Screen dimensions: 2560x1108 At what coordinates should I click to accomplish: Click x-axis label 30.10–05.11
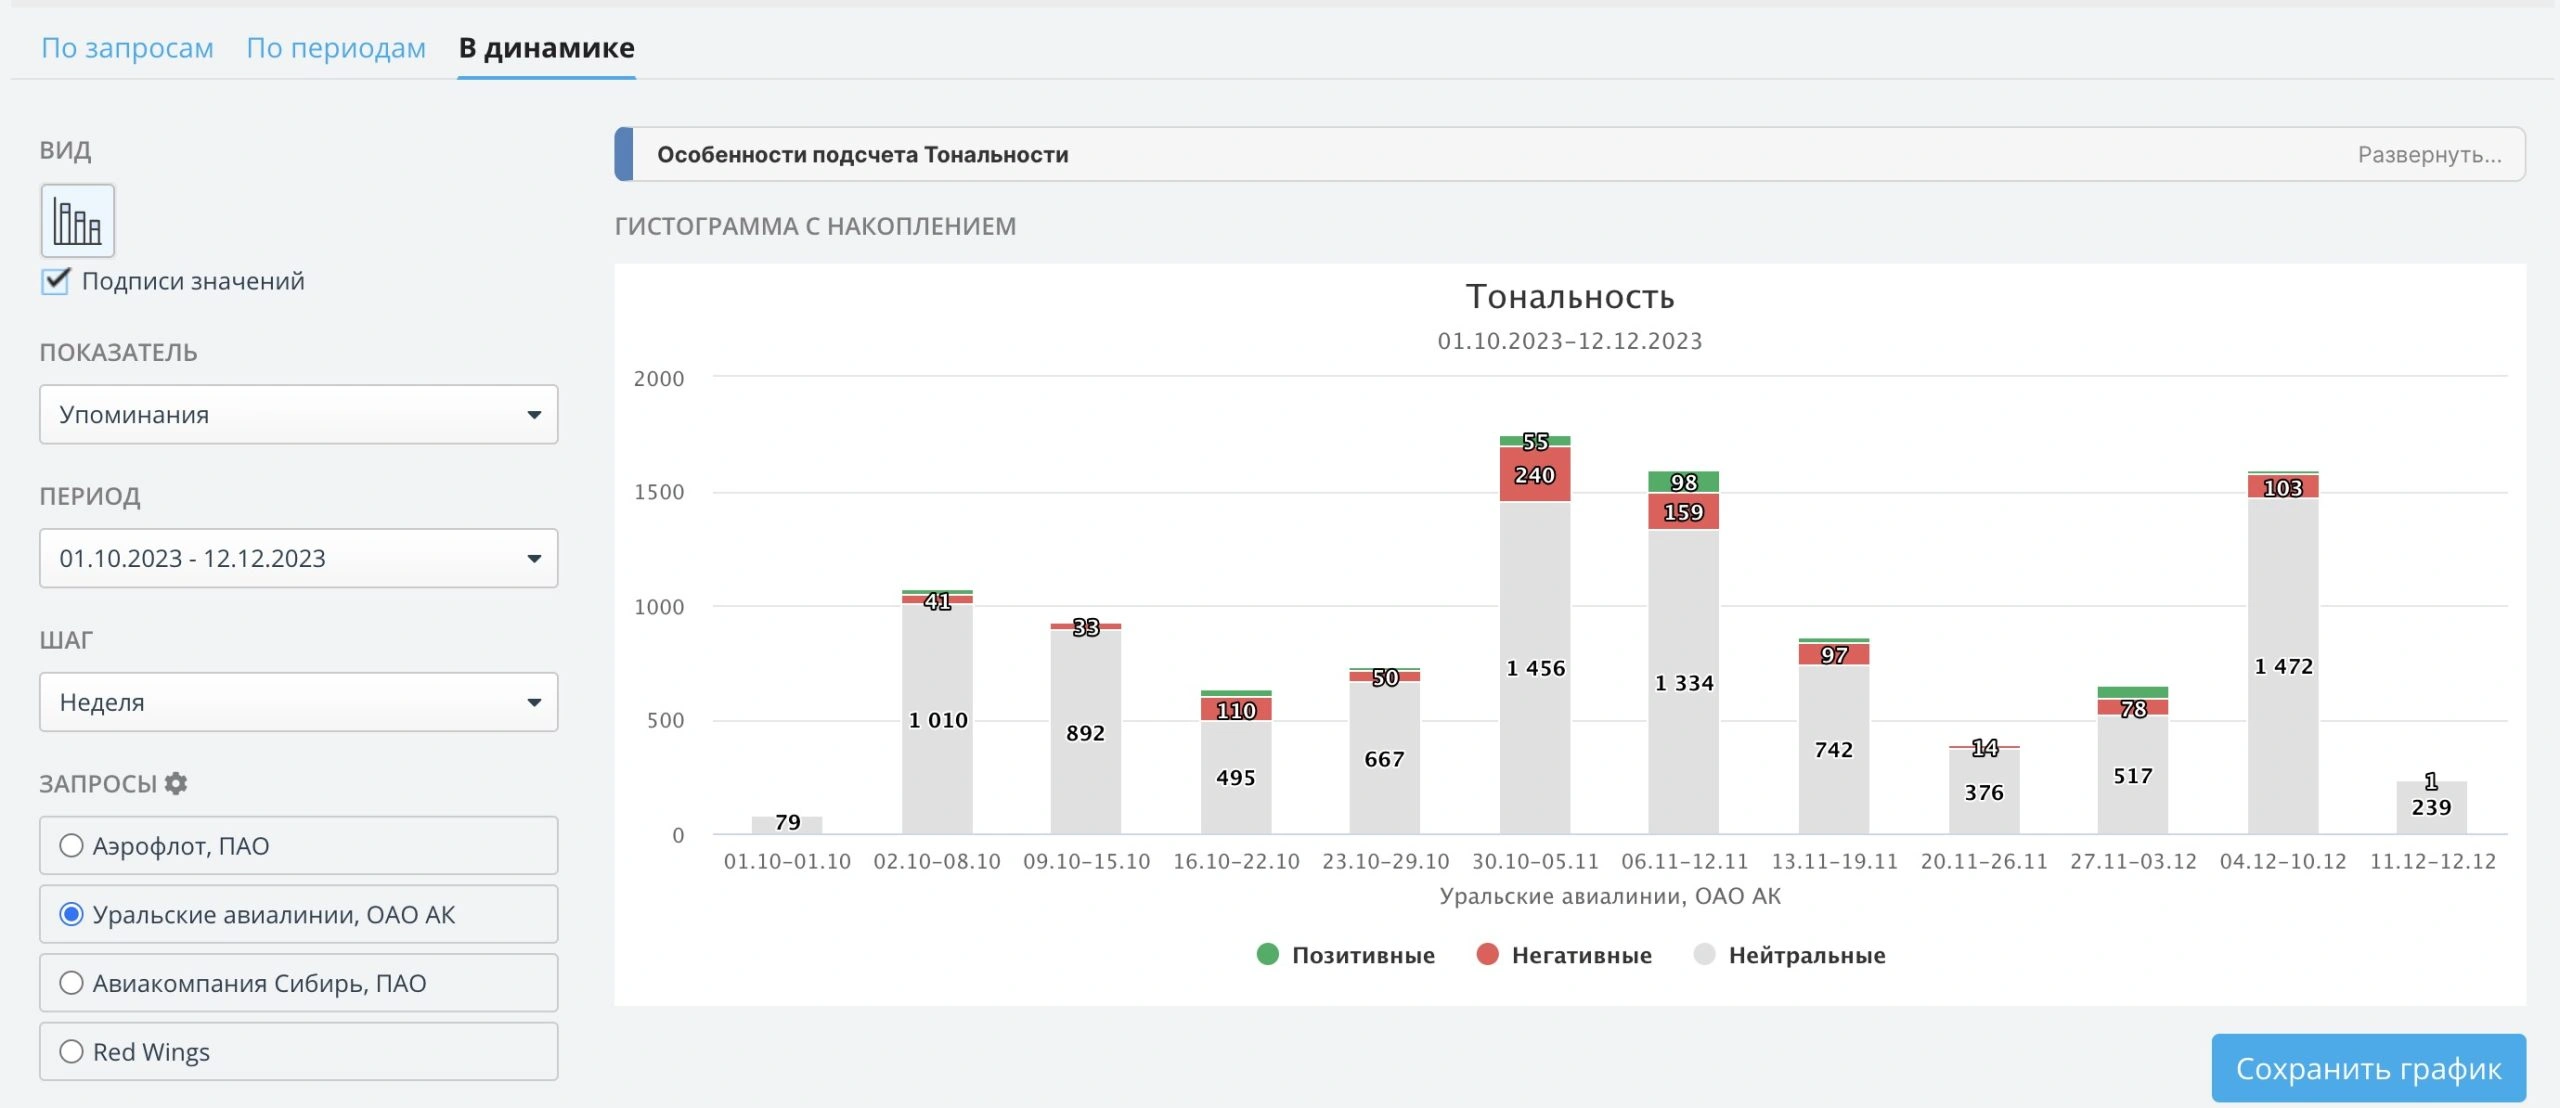[x=1535, y=861]
